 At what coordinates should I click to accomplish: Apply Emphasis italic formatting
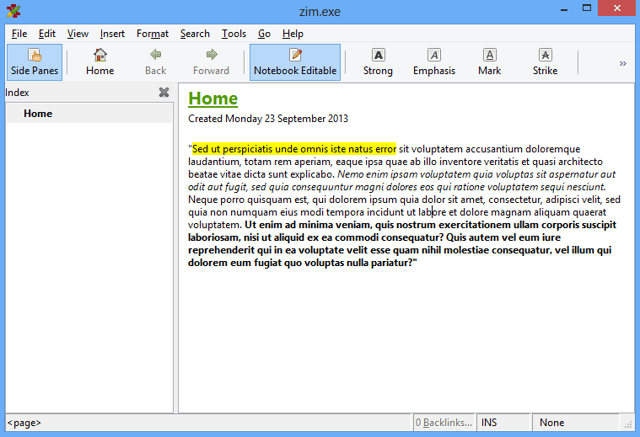pyautogui.click(x=434, y=62)
